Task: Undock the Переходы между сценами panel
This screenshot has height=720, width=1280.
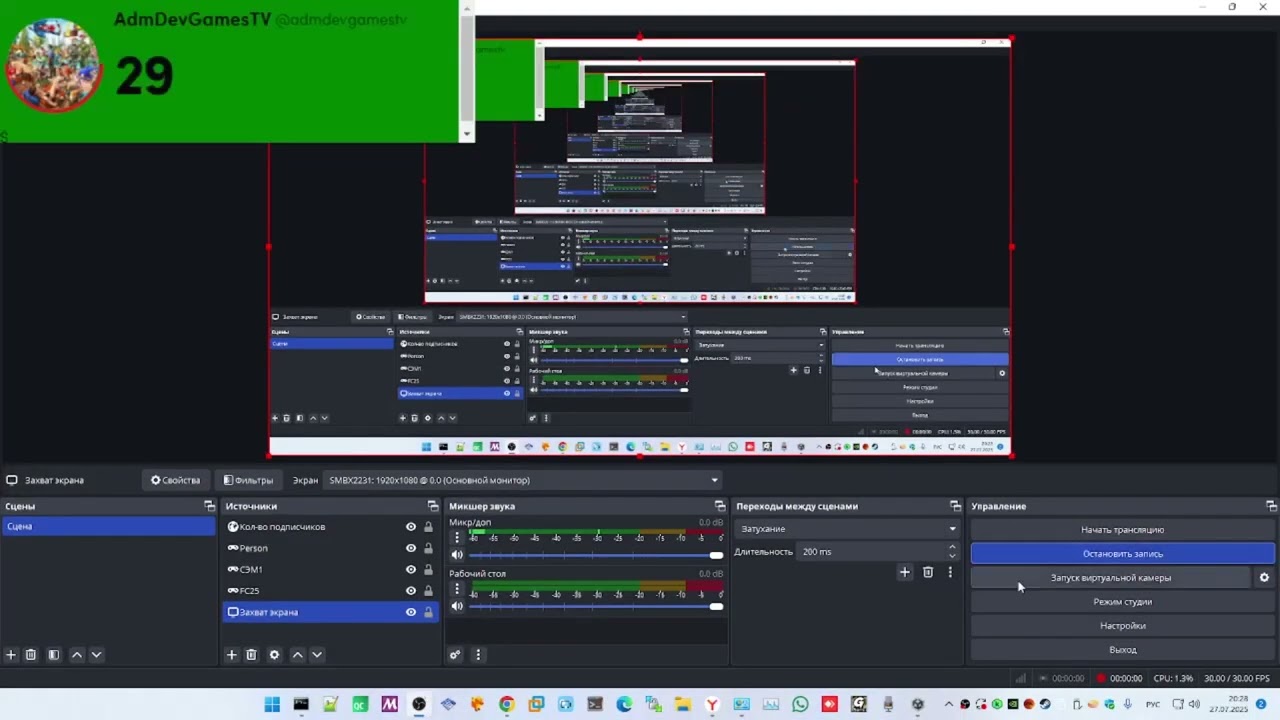Action: tap(955, 506)
